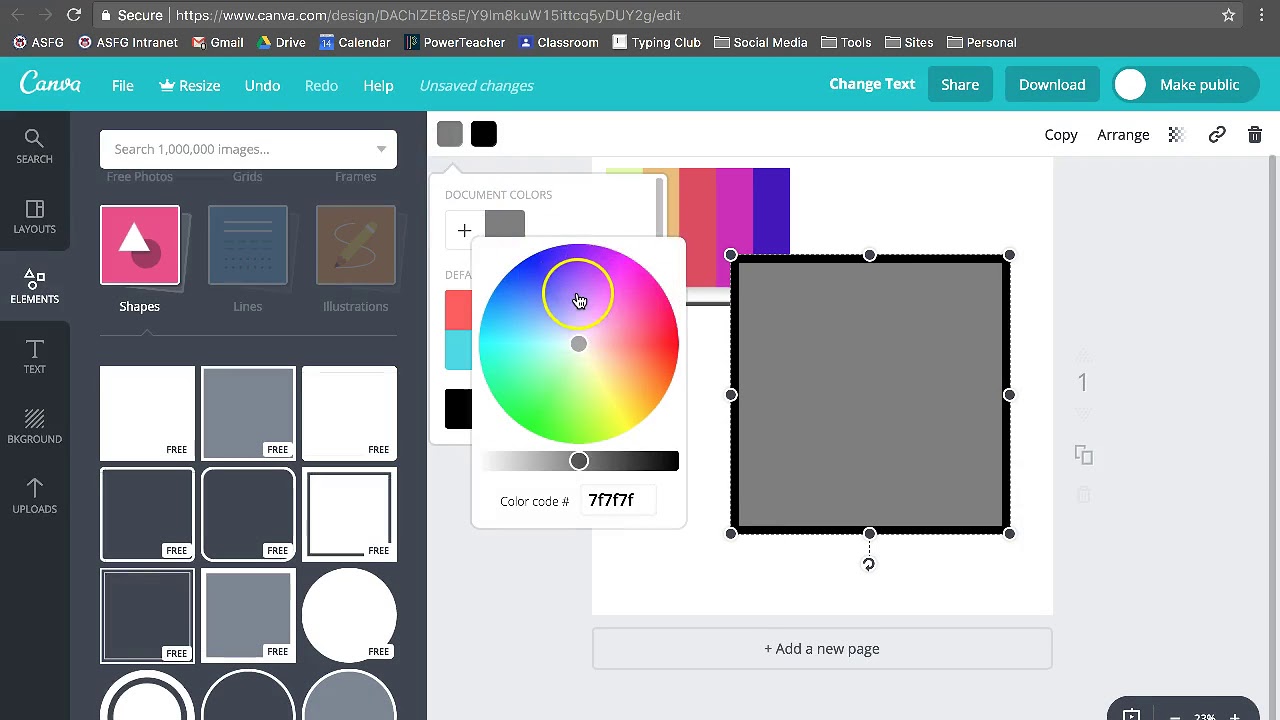Open the Help menu
Image resolution: width=1280 pixels, height=720 pixels.
[x=378, y=85]
